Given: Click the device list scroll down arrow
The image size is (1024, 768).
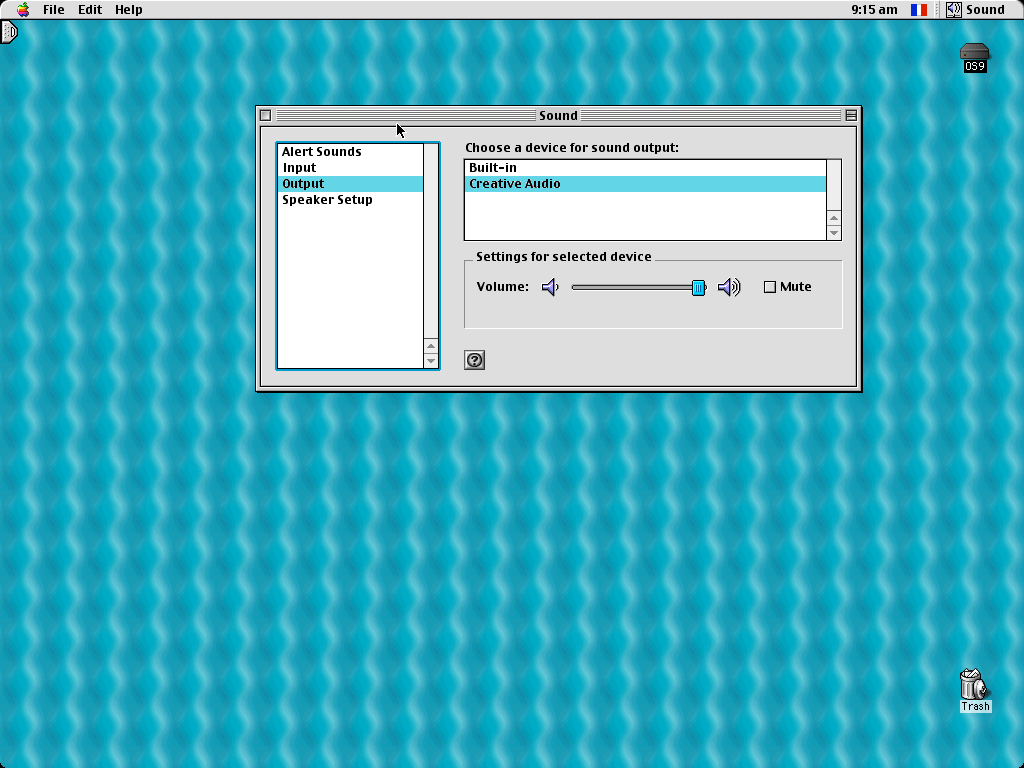Looking at the screenshot, I should click(833, 232).
